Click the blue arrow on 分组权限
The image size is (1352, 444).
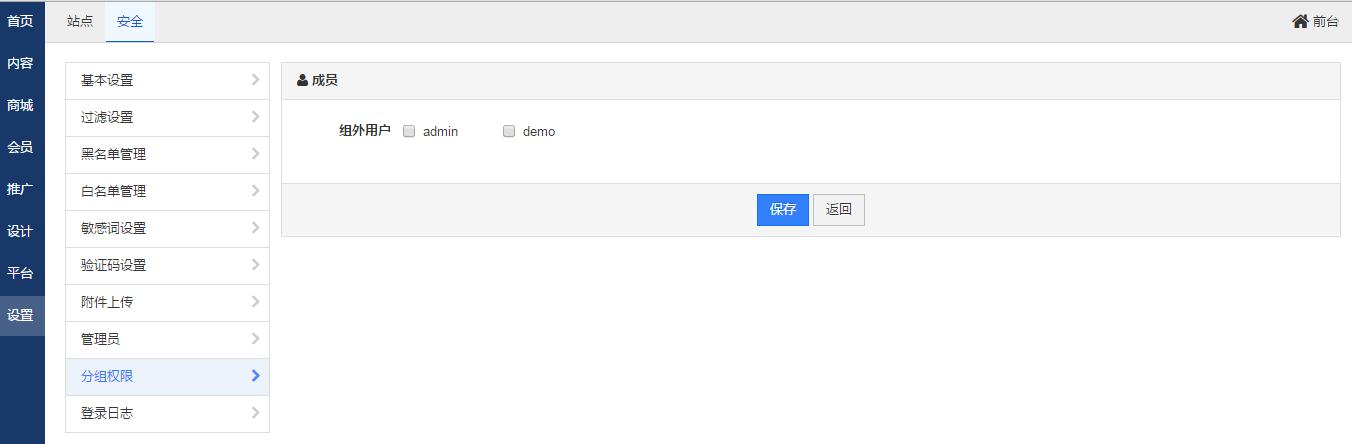[x=256, y=376]
